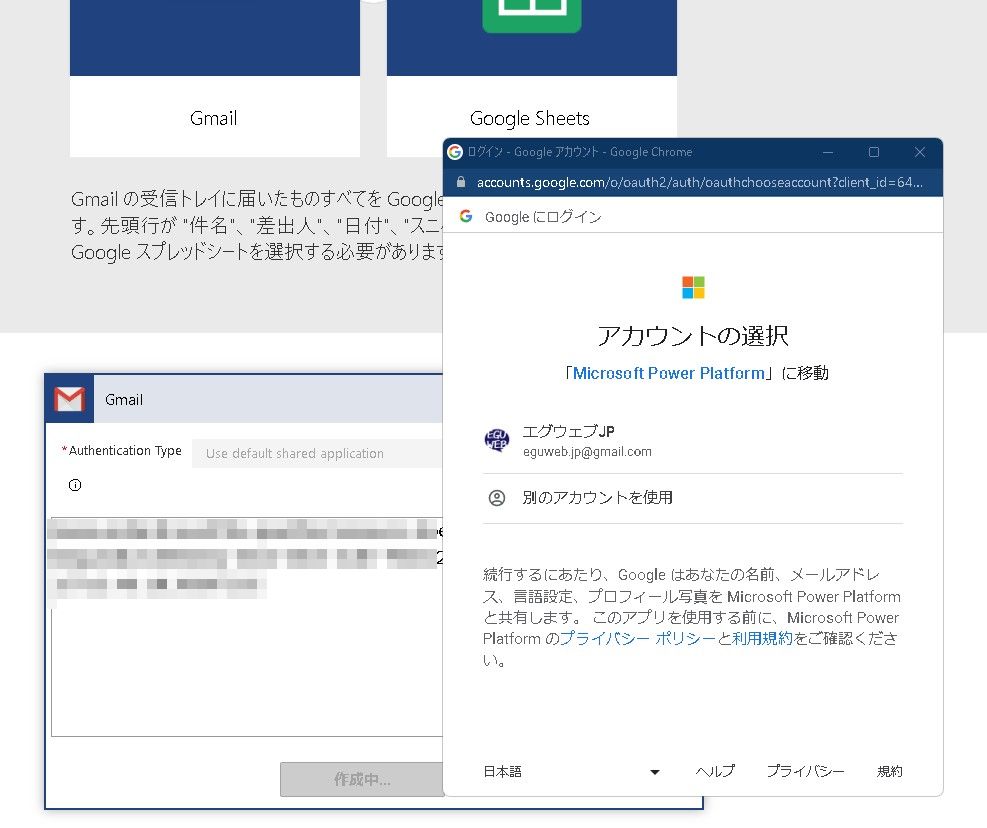Click the Gmail envelope icon on the connection card
987x828 pixels.
pyautogui.click(x=68, y=398)
